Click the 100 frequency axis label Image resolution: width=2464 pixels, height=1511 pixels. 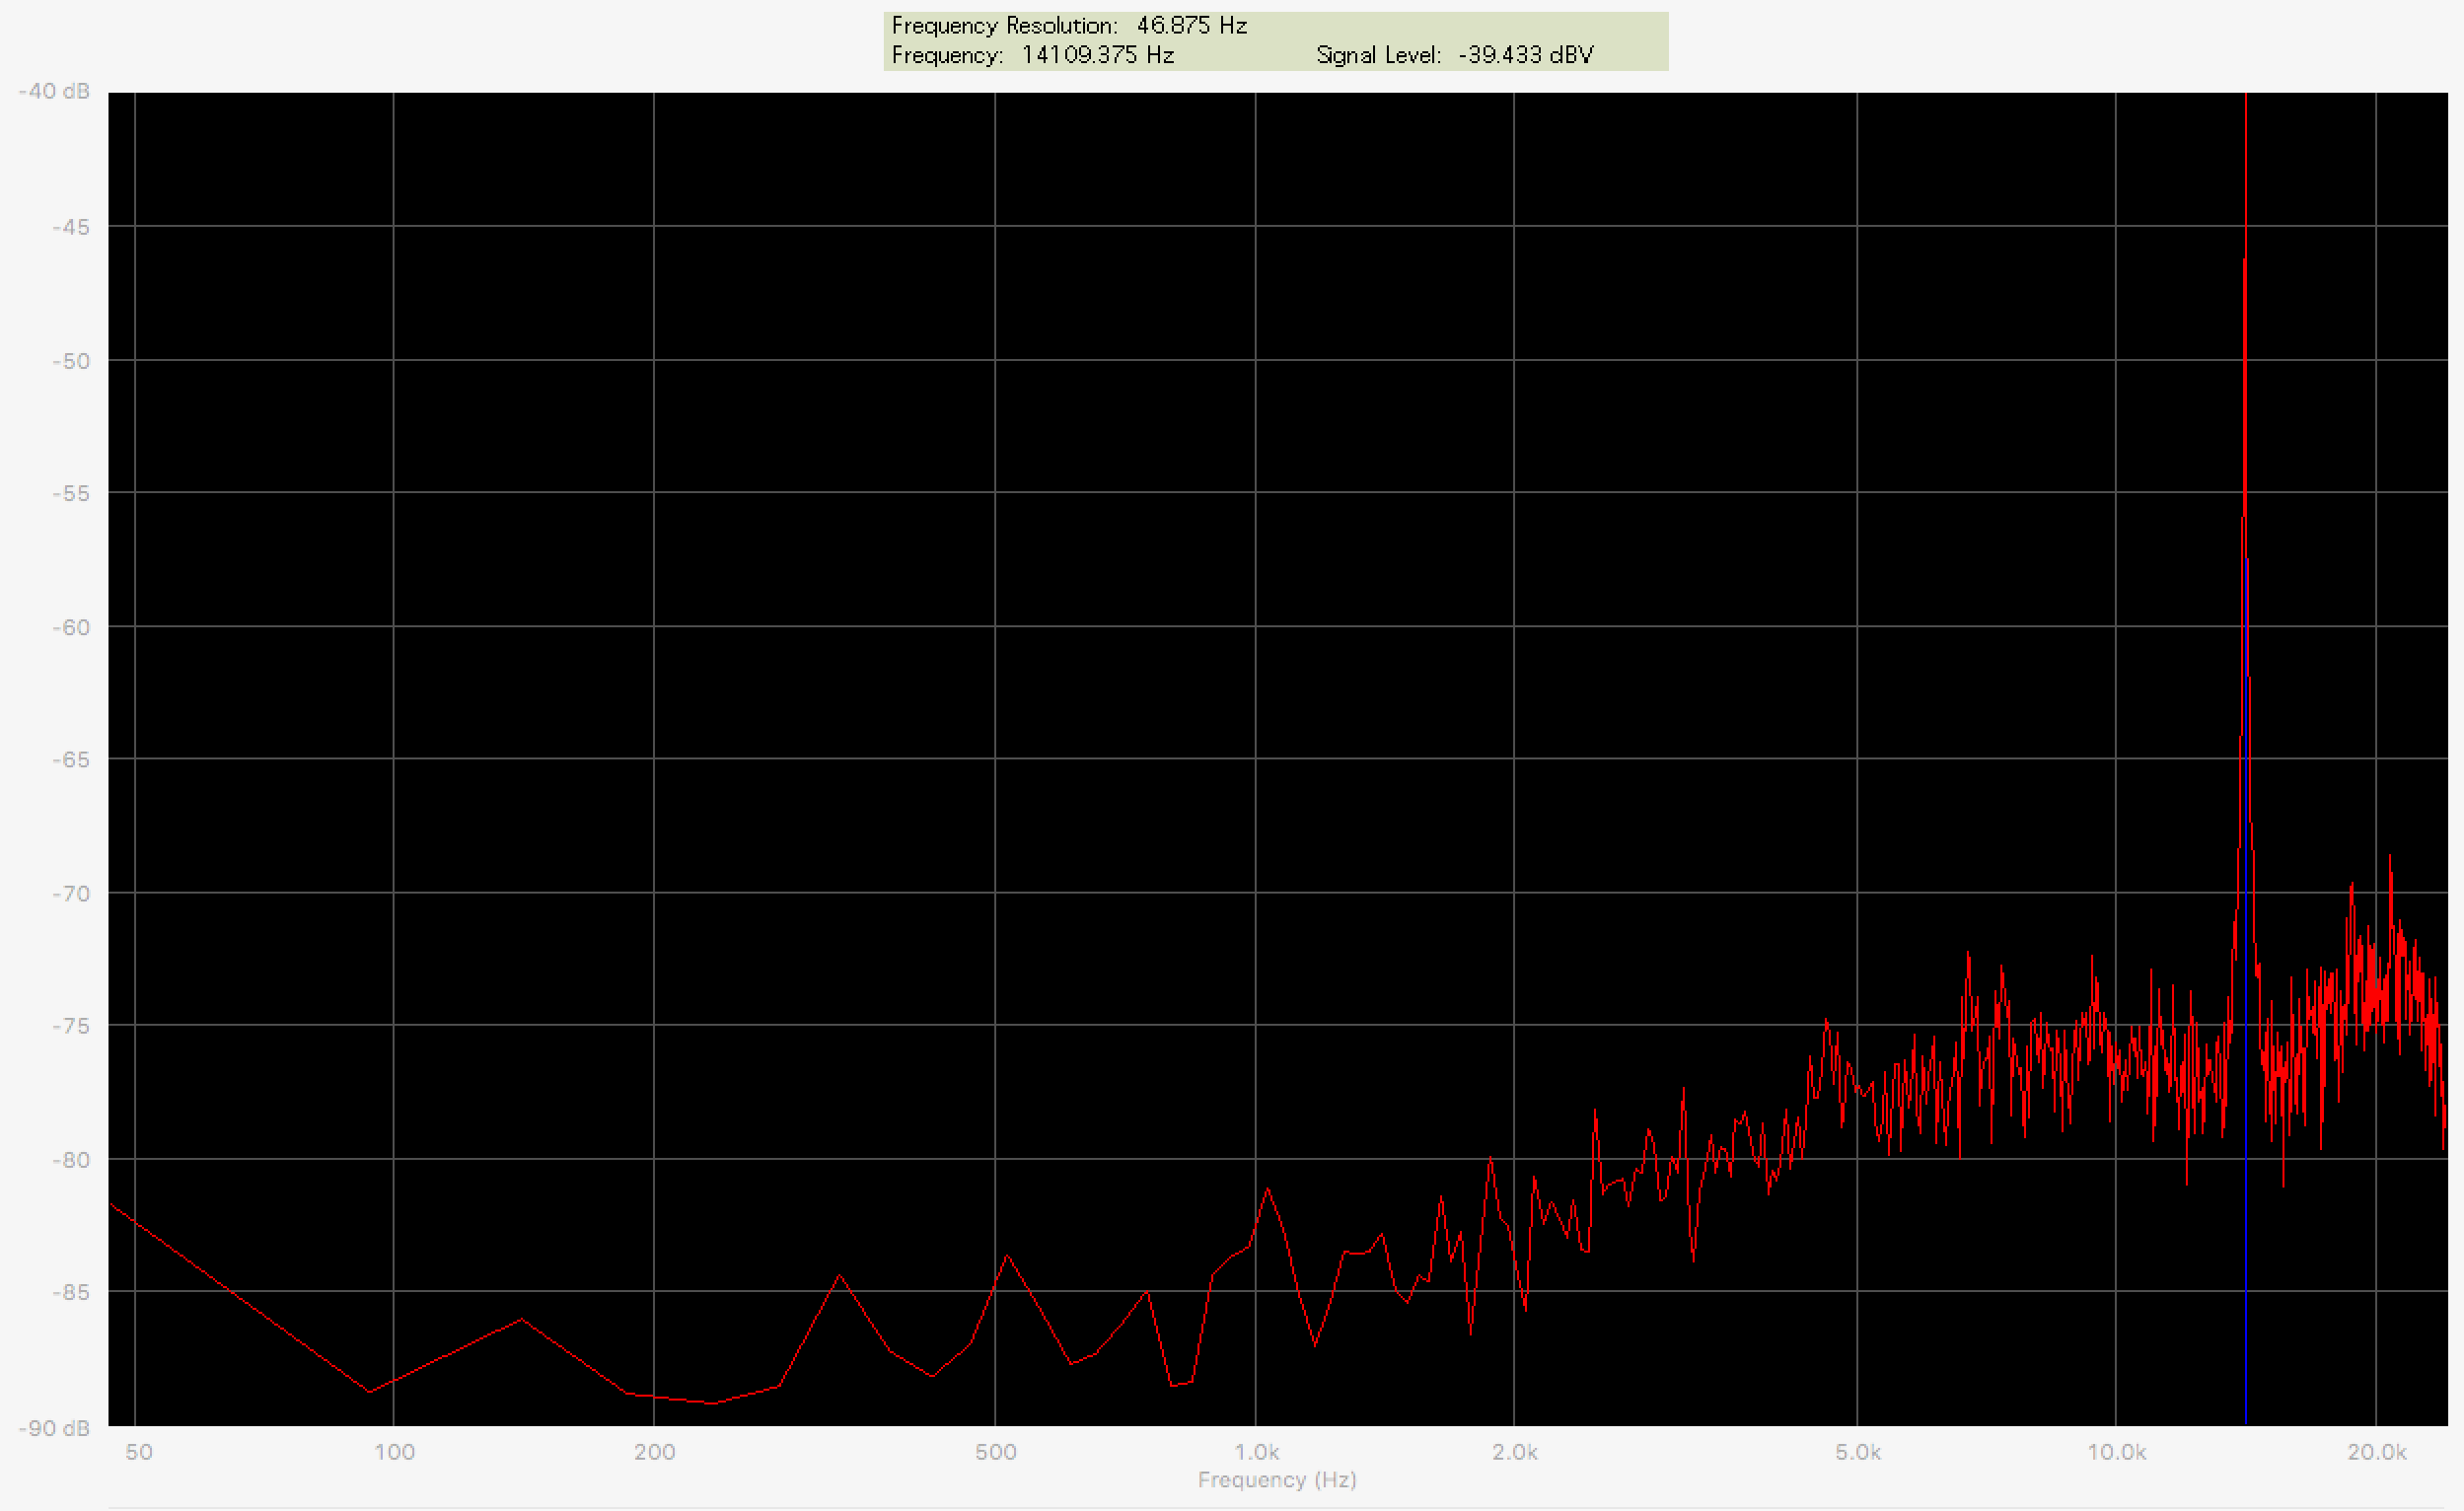(394, 1452)
